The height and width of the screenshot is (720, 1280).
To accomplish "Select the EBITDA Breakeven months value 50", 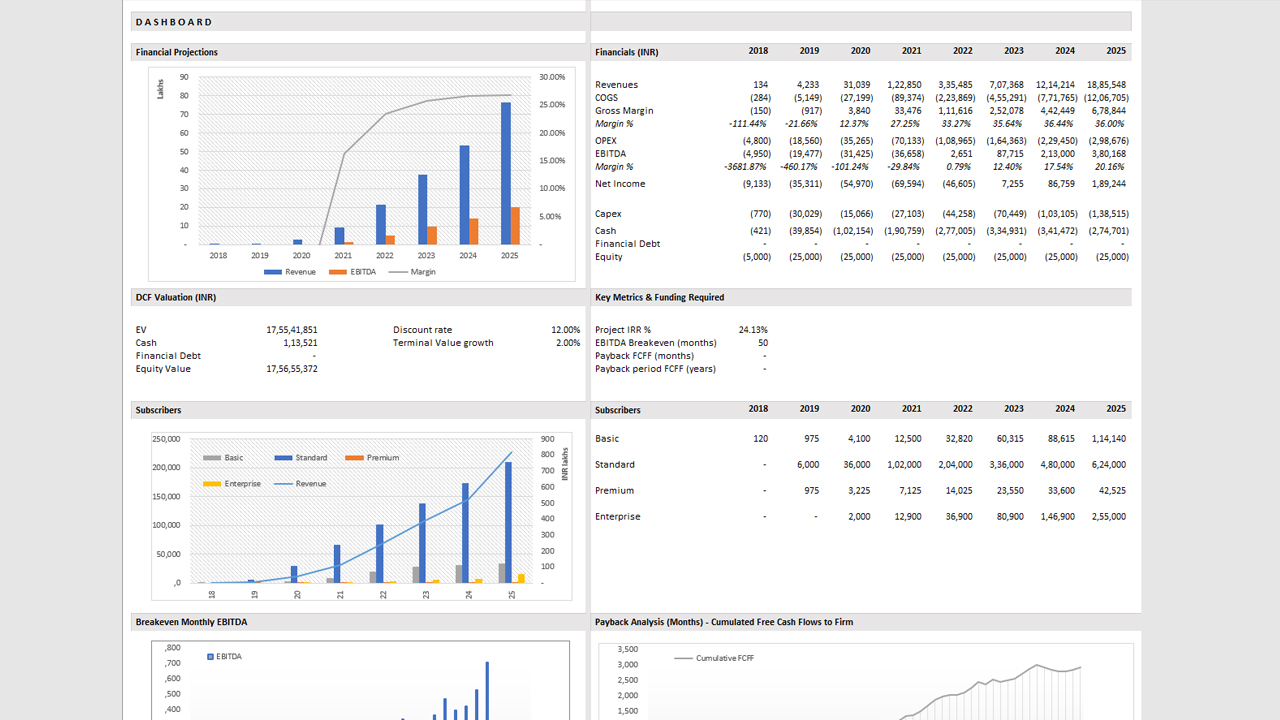I will [762, 343].
